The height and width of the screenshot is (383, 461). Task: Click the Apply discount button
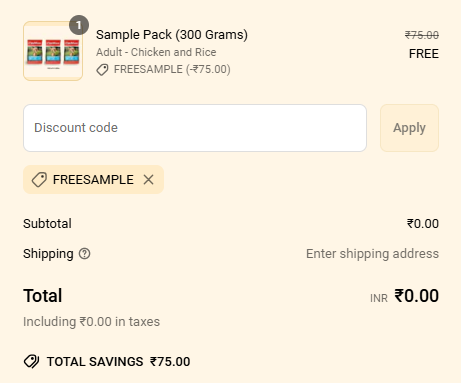[x=409, y=128]
